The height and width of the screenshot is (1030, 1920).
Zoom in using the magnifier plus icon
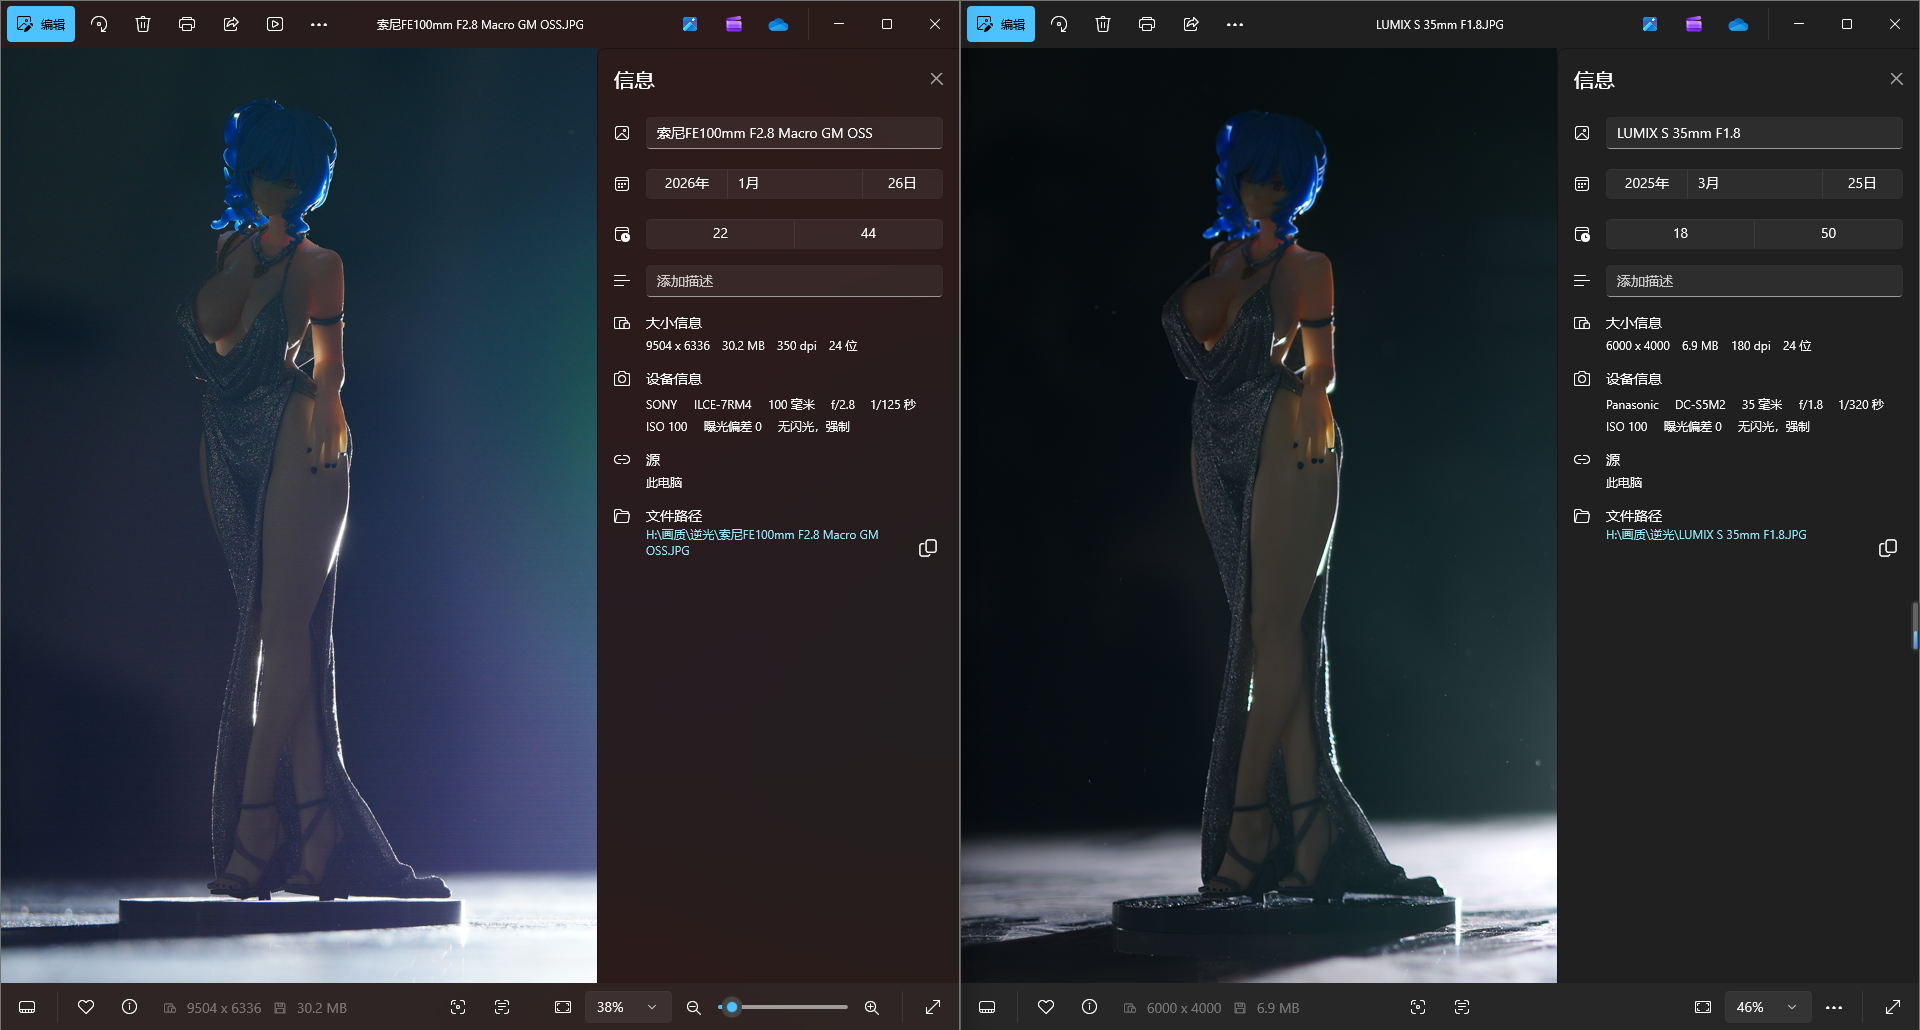872,1007
